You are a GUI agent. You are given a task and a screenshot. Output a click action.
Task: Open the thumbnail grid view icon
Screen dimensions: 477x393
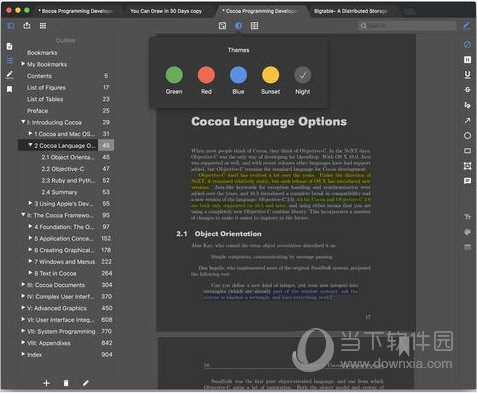tap(43, 26)
